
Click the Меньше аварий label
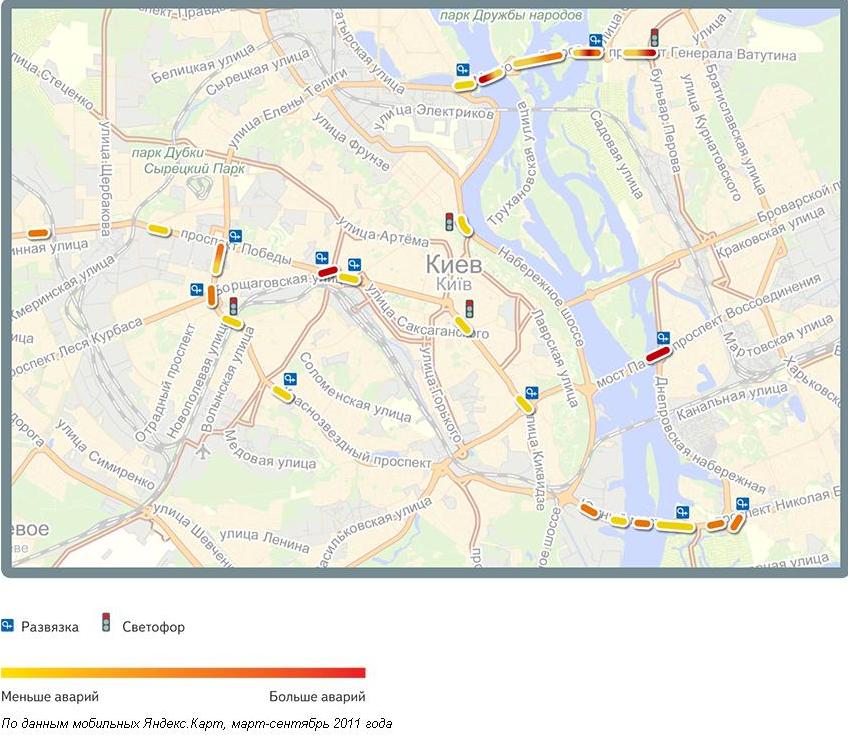pyautogui.click(x=50, y=696)
